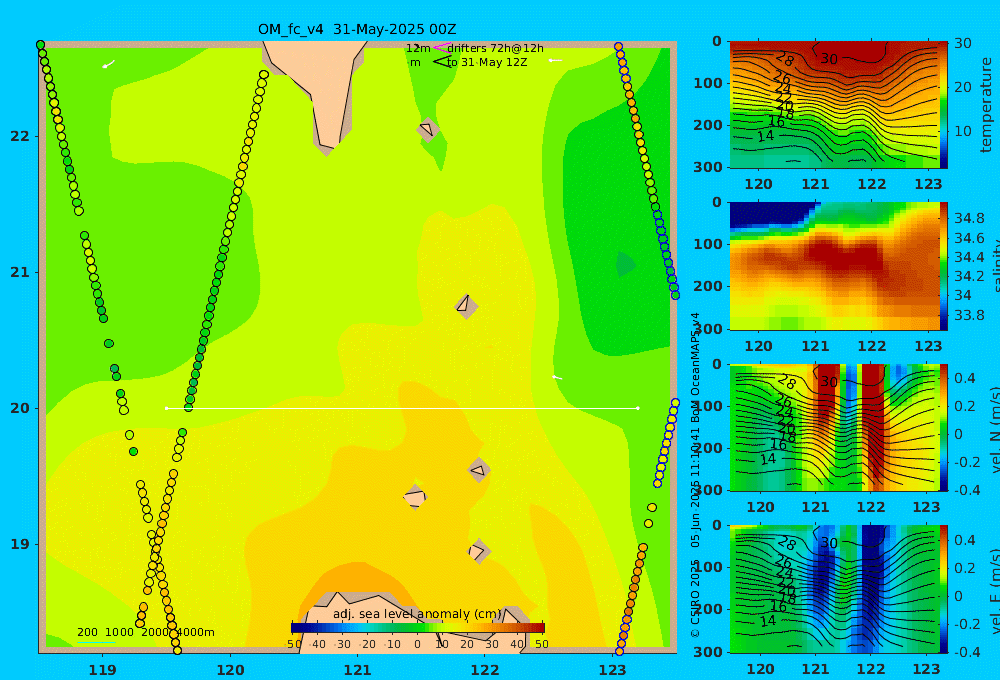Screen dimensions: 1000x680
Task: Select the island marker near 18.95N 121.95E
Action: point(479,551)
